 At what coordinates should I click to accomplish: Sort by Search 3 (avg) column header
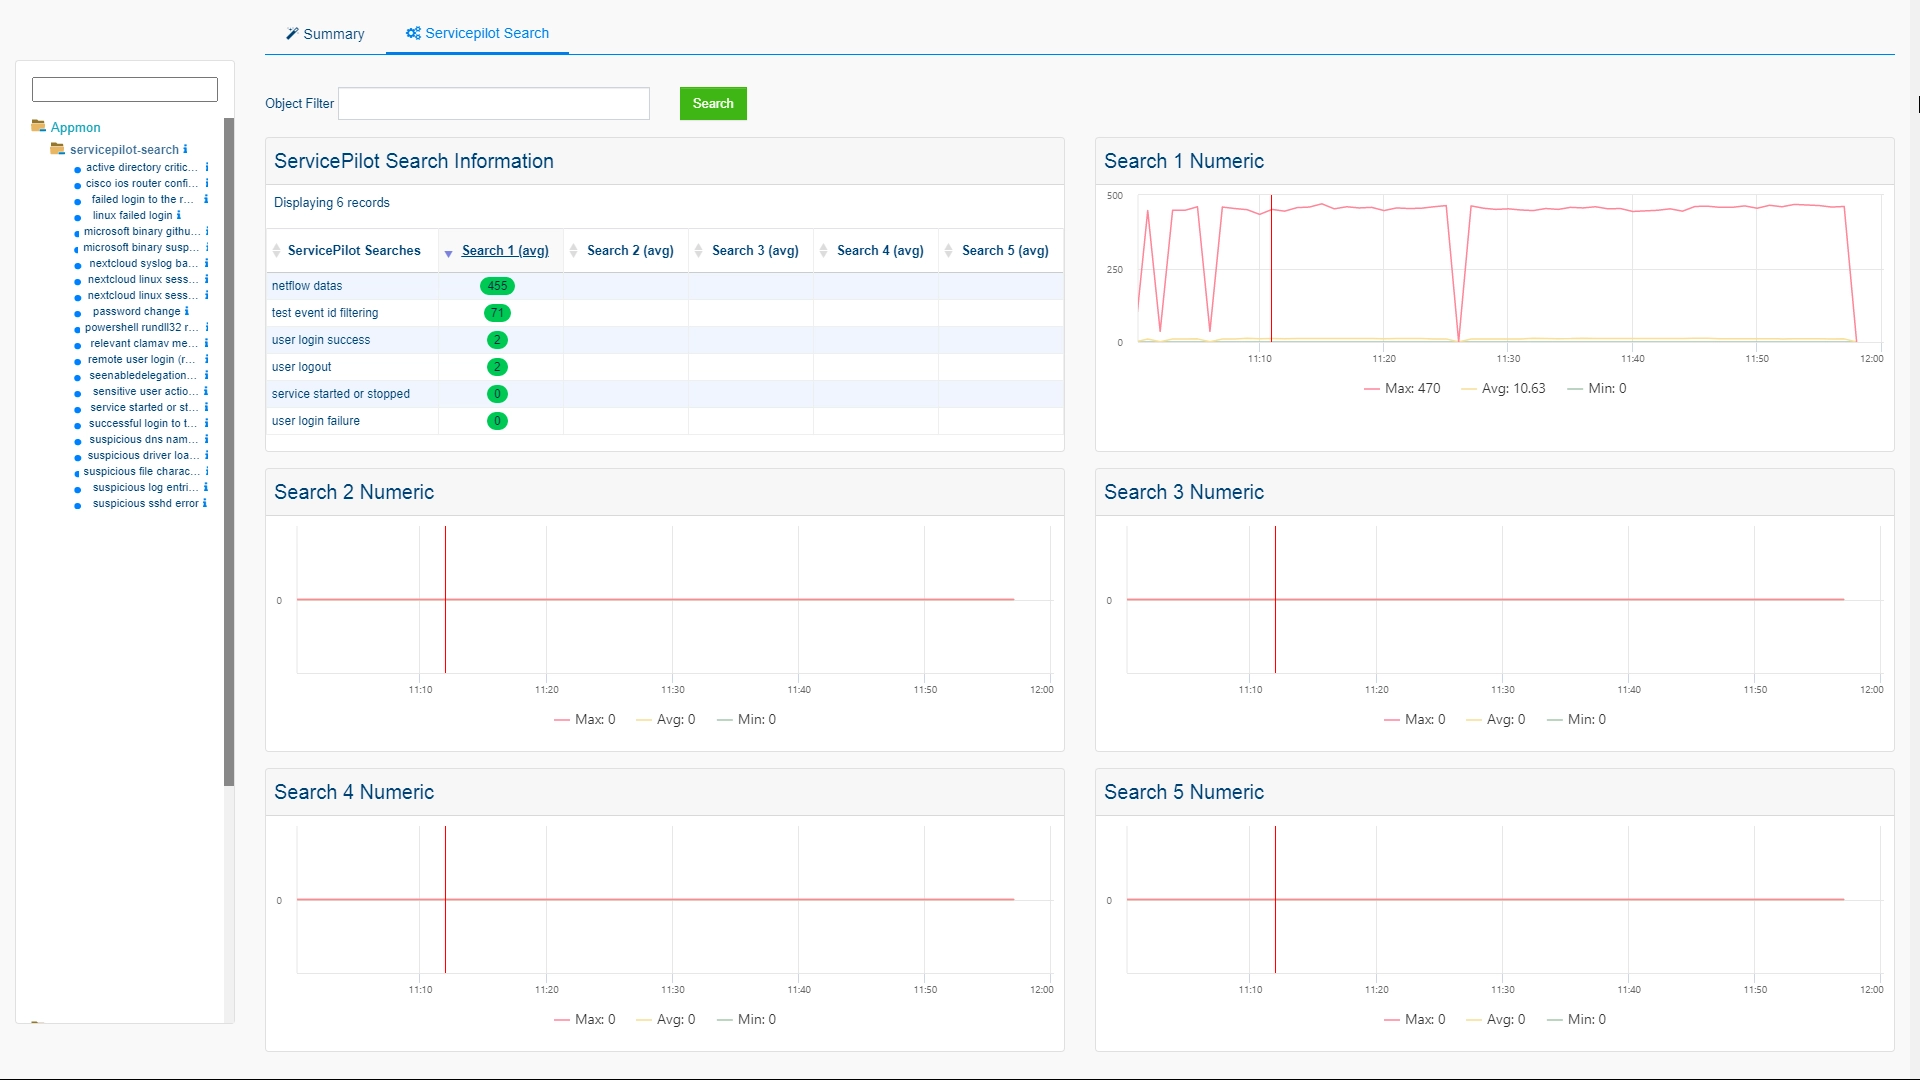[x=755, y=251]
